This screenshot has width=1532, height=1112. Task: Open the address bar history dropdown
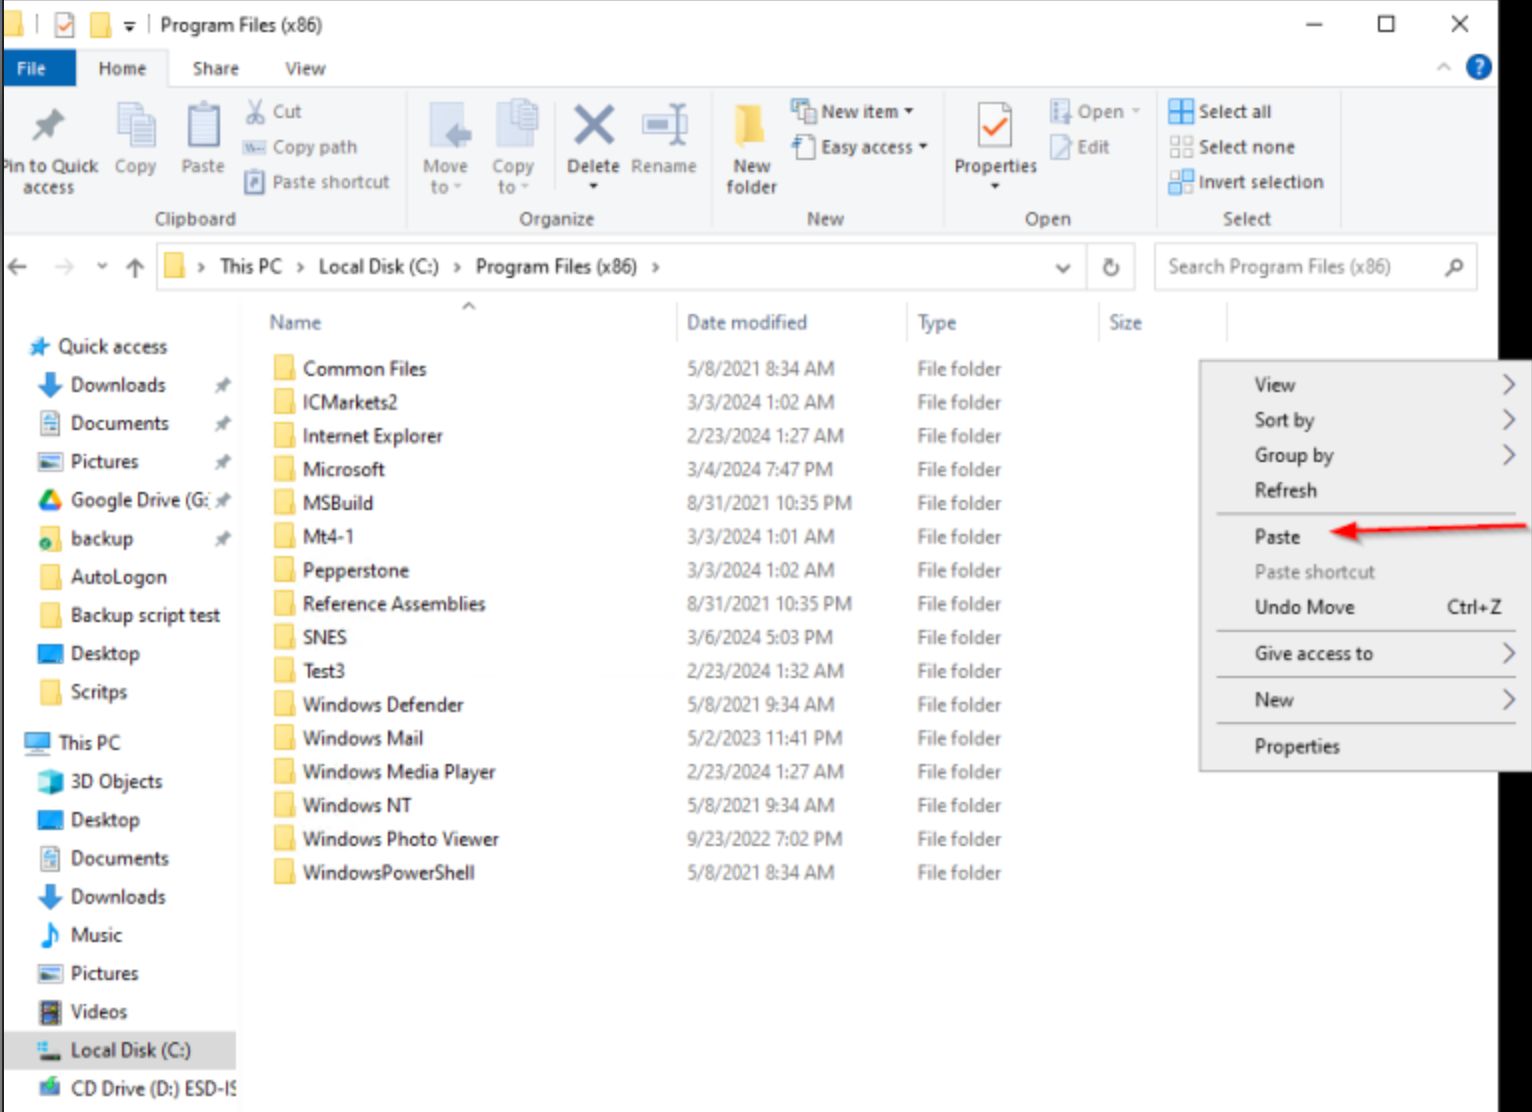[x=1062, y=267]
